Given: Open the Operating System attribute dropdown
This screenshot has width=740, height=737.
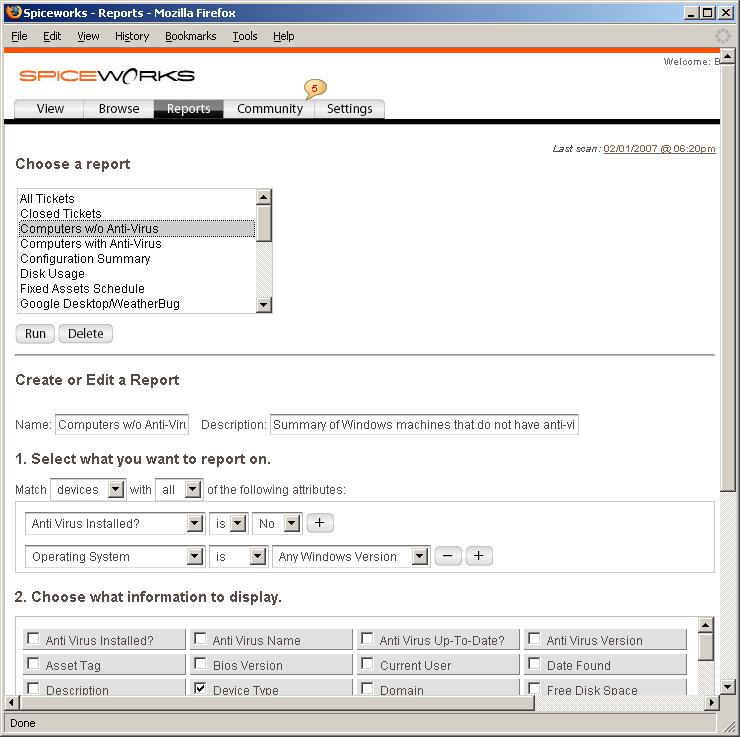Looking at the screenshot, I should (115, 556).
